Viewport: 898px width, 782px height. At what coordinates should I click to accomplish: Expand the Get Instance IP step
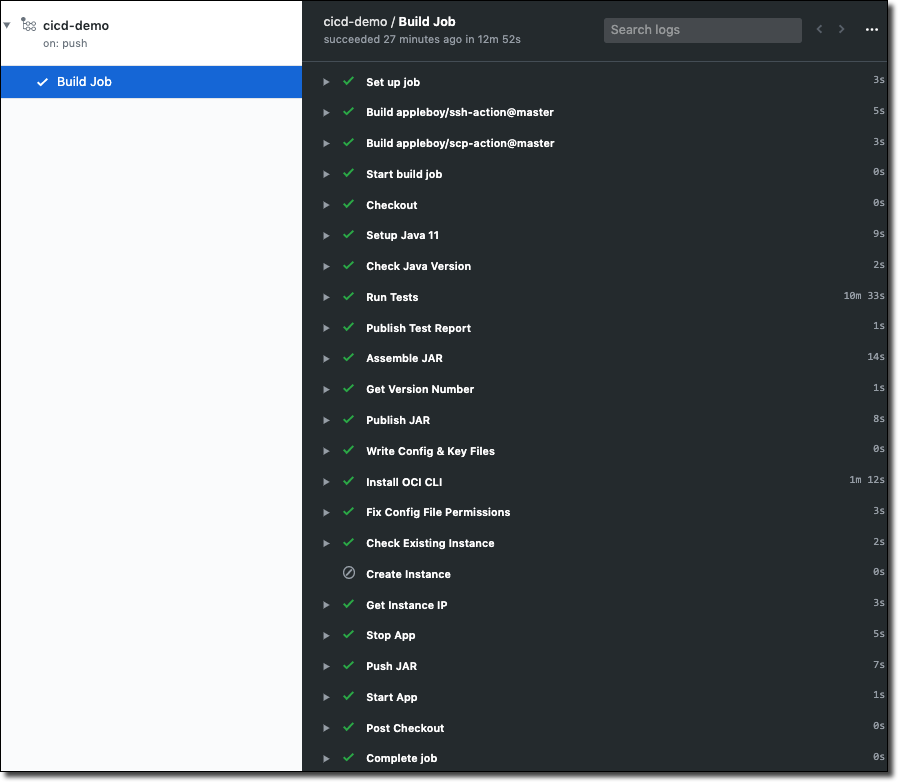pyautogui.click(x=327, y=605)
